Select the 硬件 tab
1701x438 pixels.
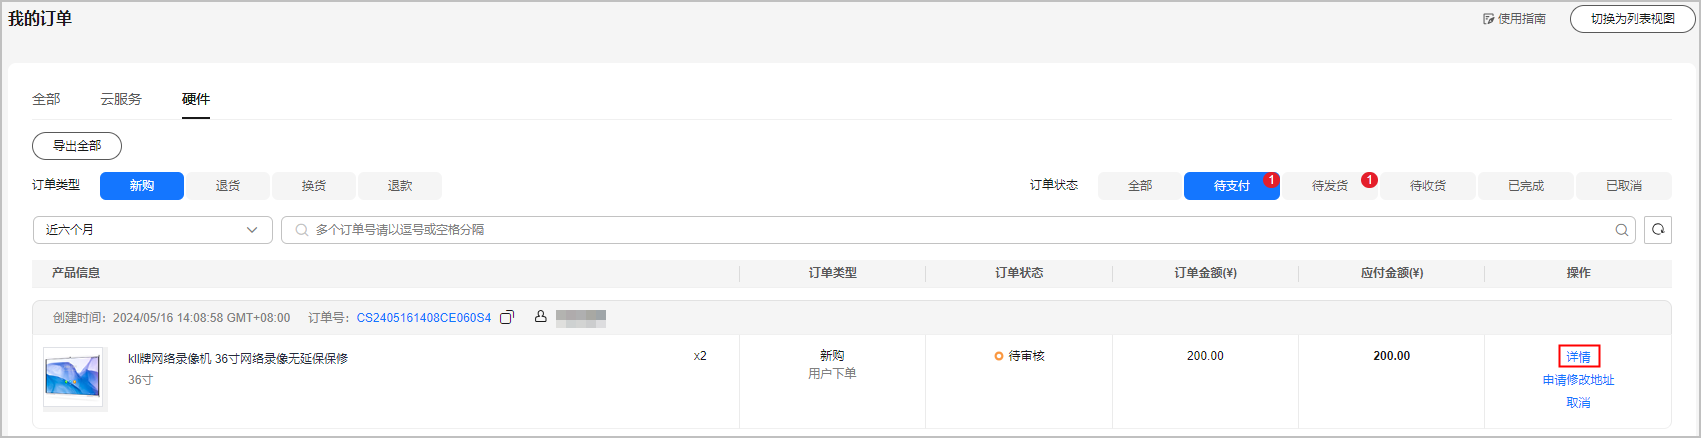tap(196, 99)
